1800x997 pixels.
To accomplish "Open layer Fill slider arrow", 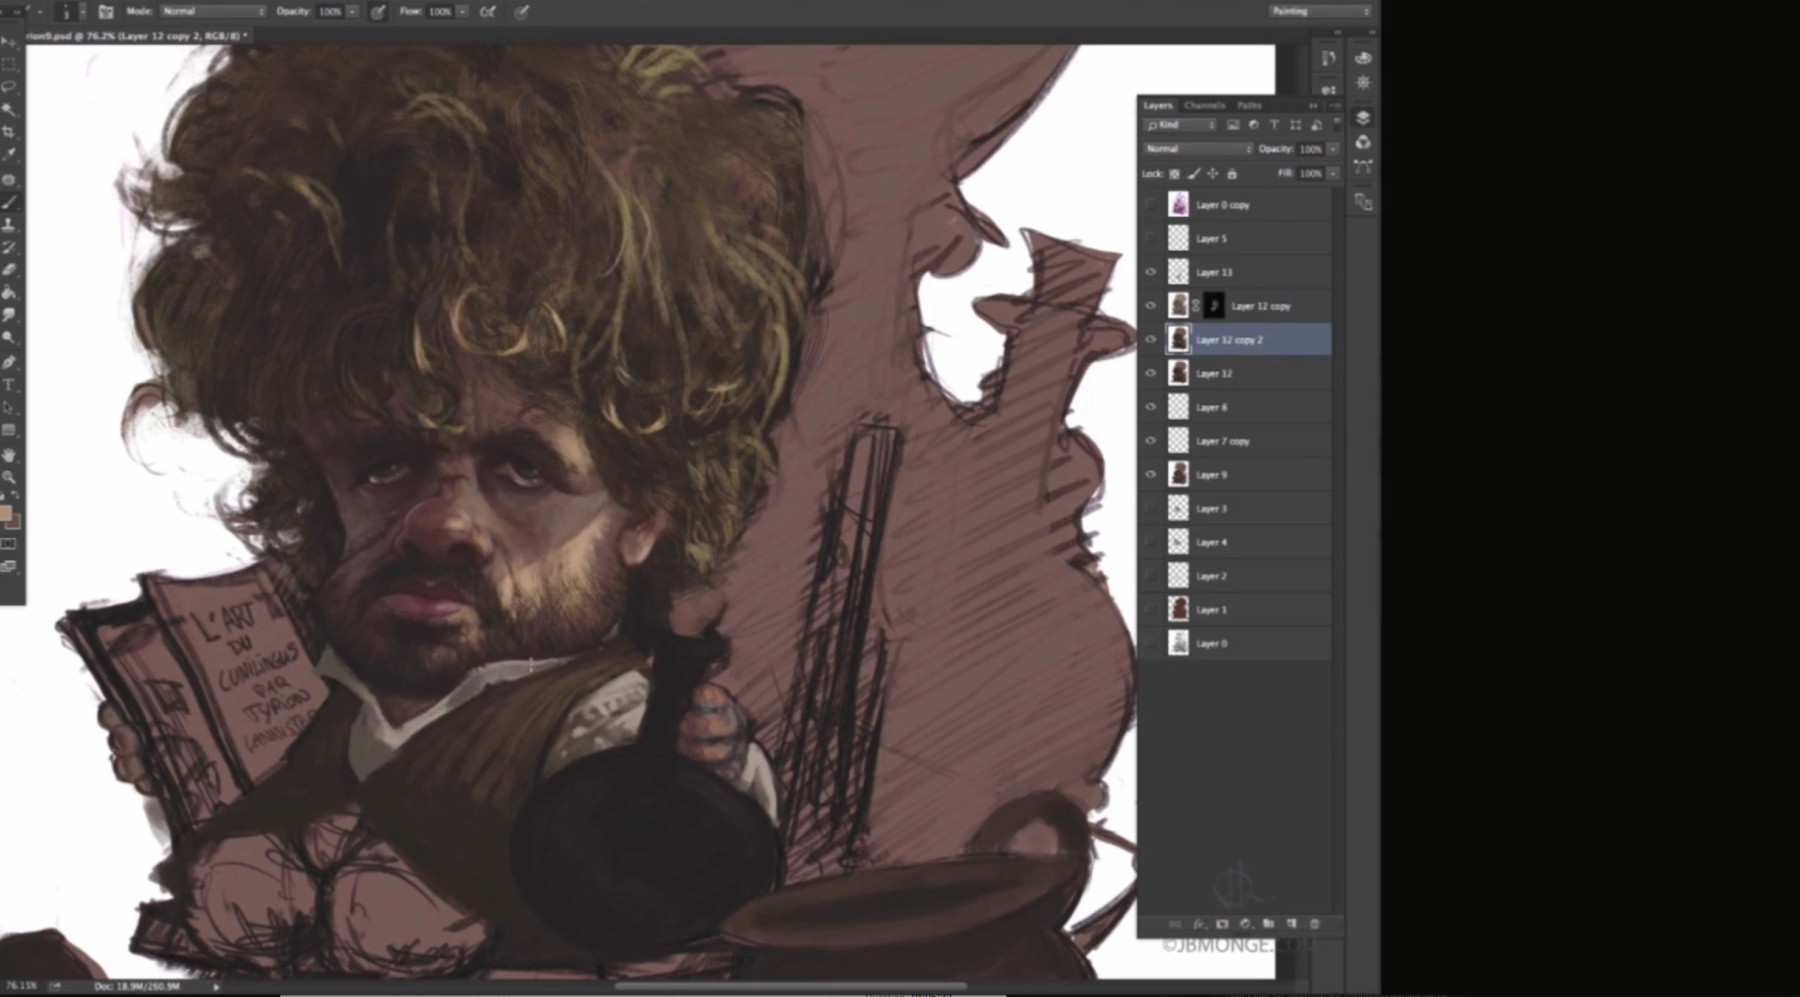I will pos(1333,174).
